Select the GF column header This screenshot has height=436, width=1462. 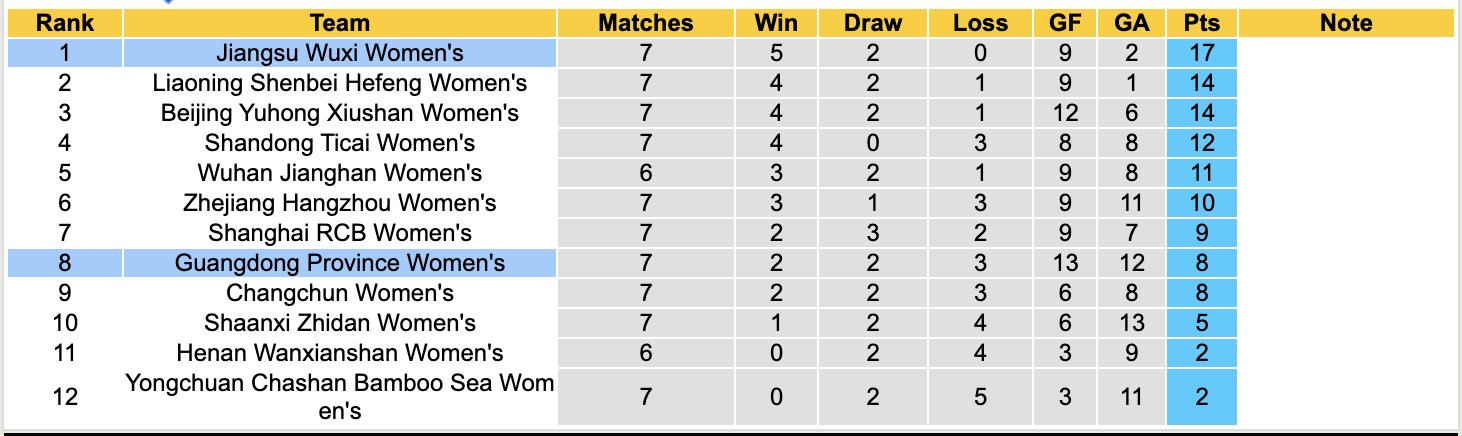[x=1065, y=23]
